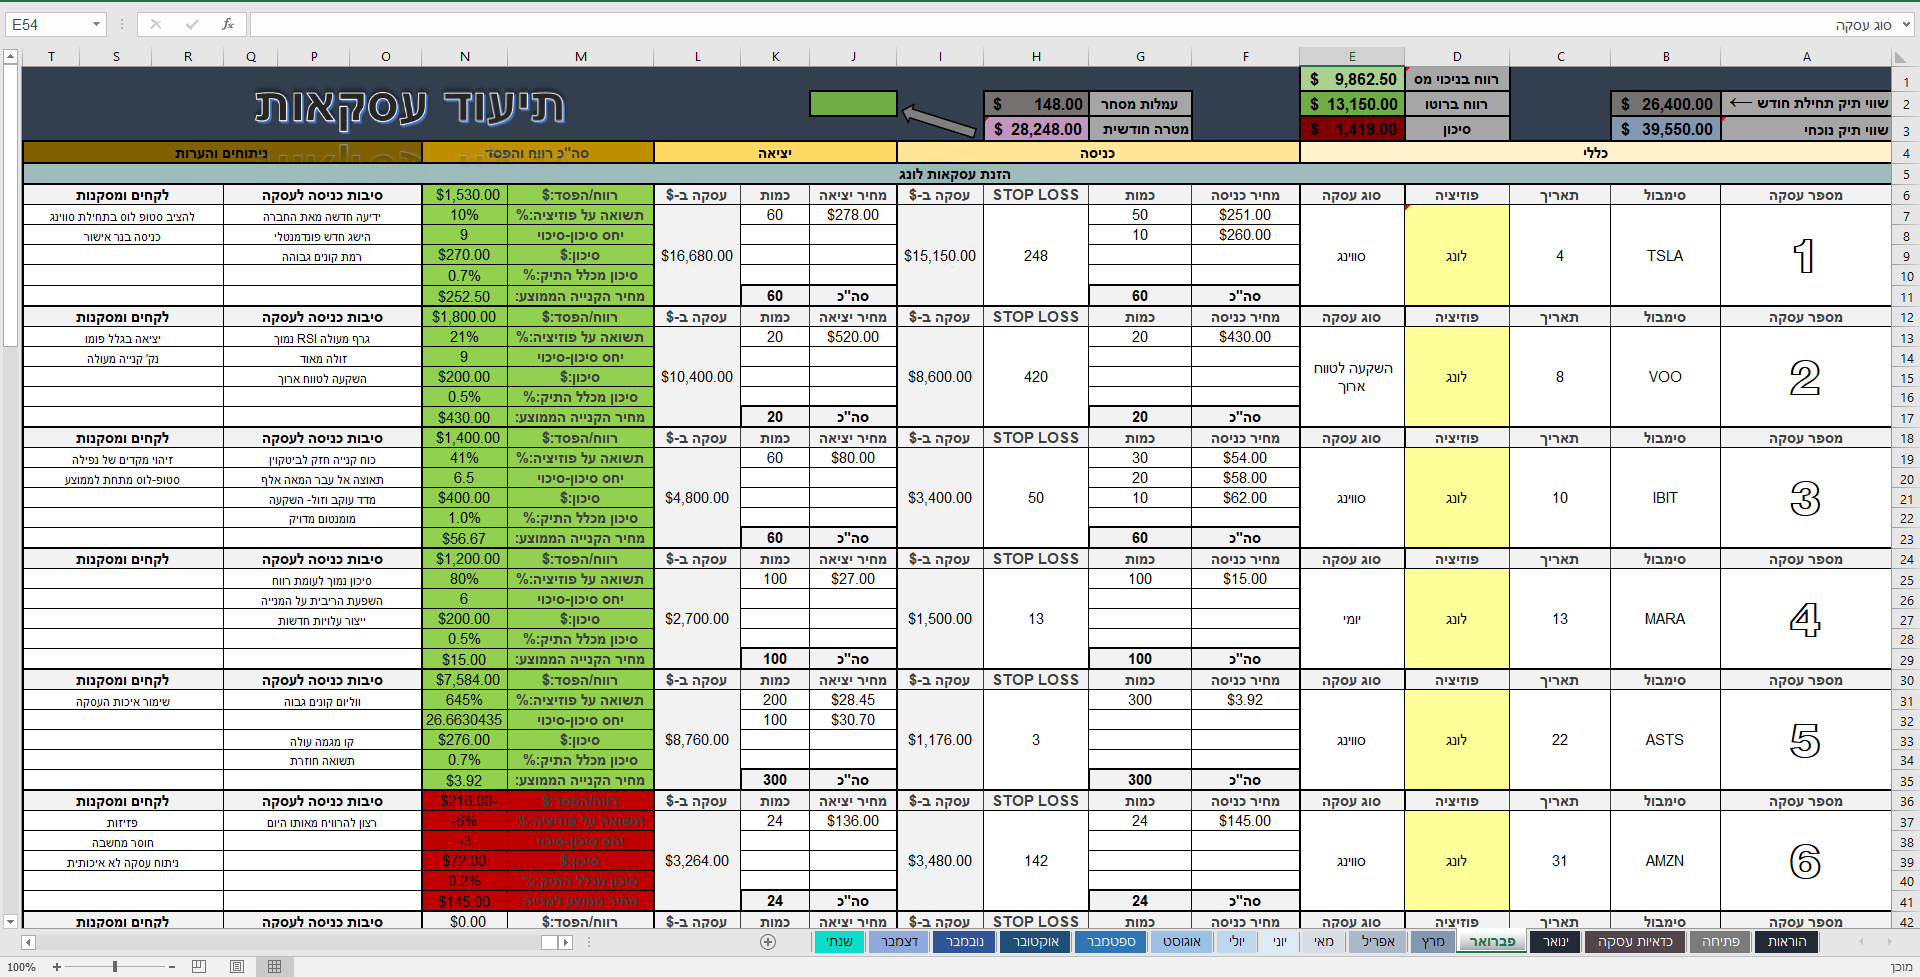Add a new sheet with the plus icon
Viewport: 1920px width, 977px height.
point(768,942)
